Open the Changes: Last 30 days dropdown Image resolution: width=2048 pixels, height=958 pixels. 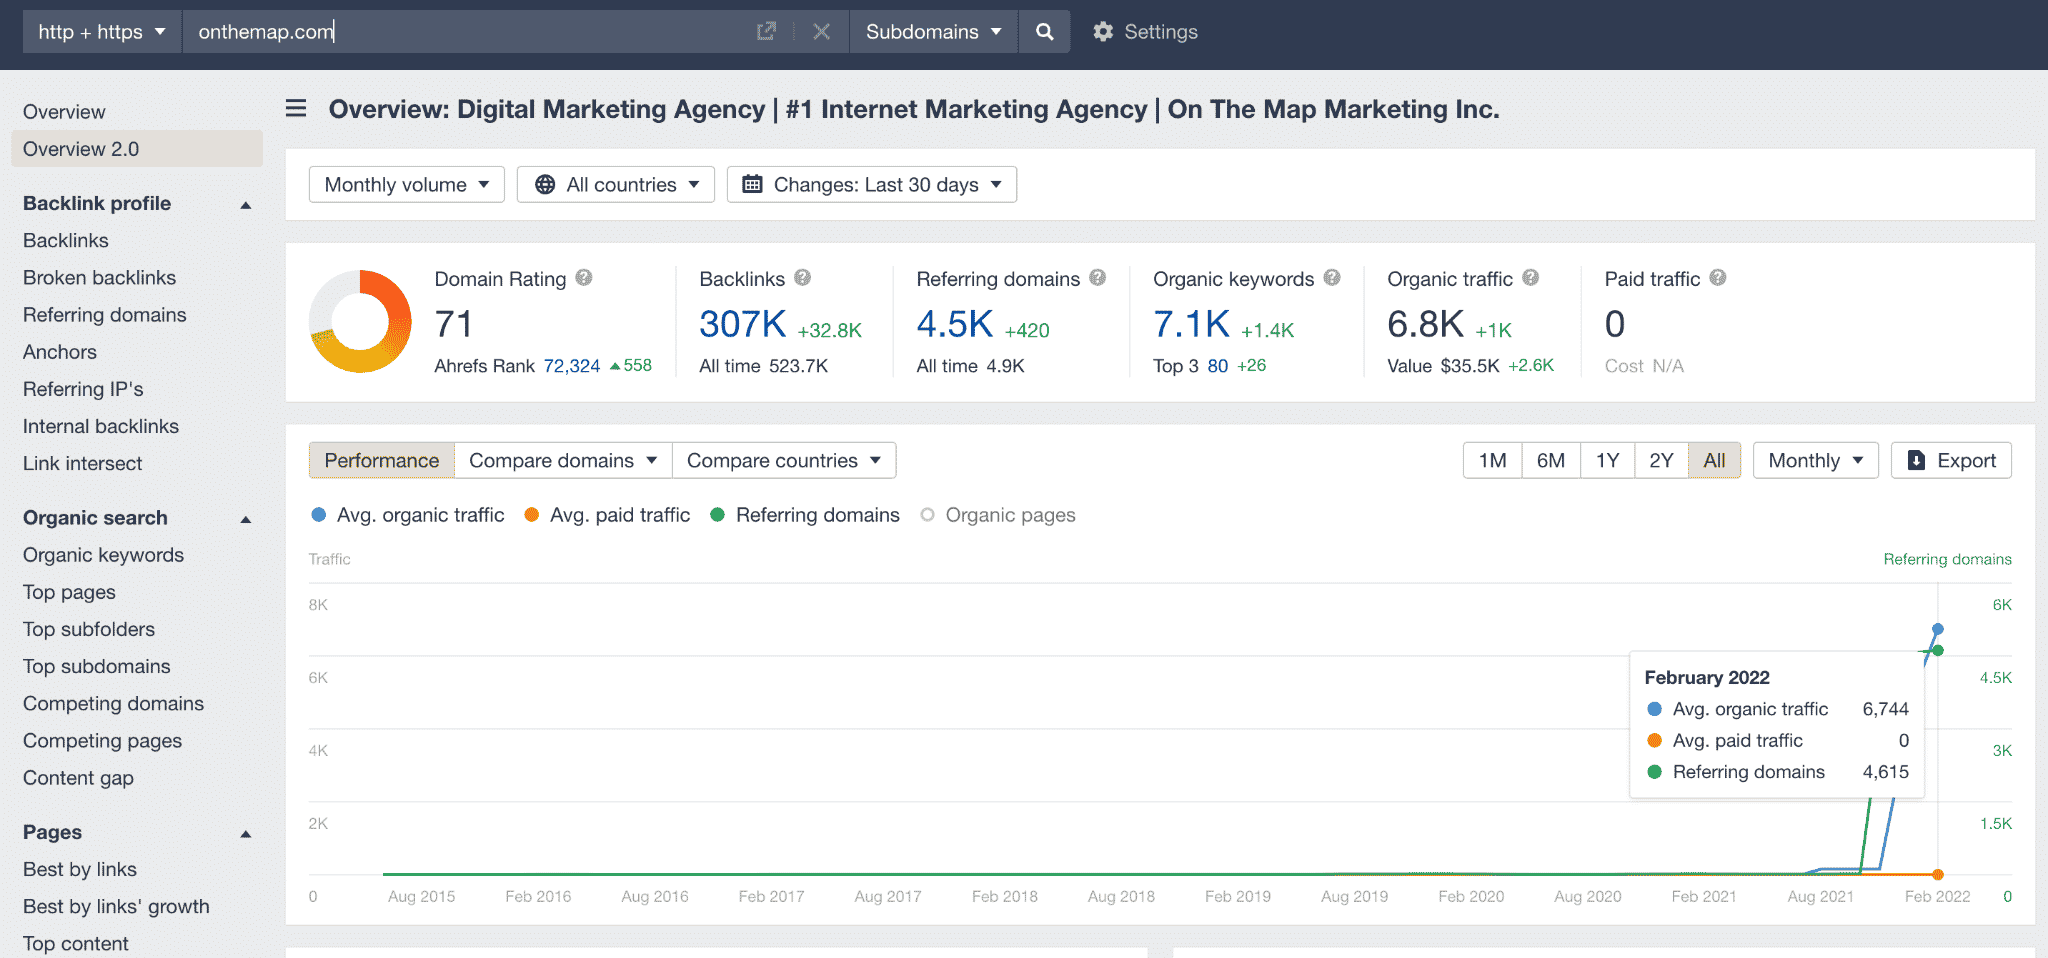click(x=872, y=184)
